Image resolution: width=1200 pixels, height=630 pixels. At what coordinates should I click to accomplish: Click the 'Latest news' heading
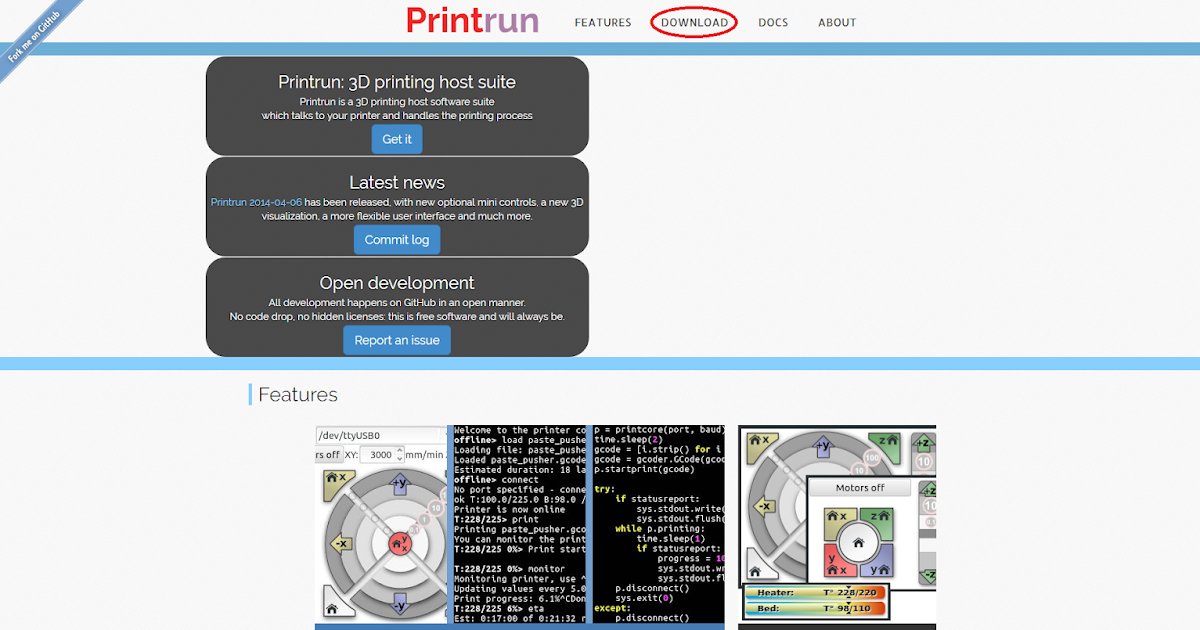click(397, 182)
